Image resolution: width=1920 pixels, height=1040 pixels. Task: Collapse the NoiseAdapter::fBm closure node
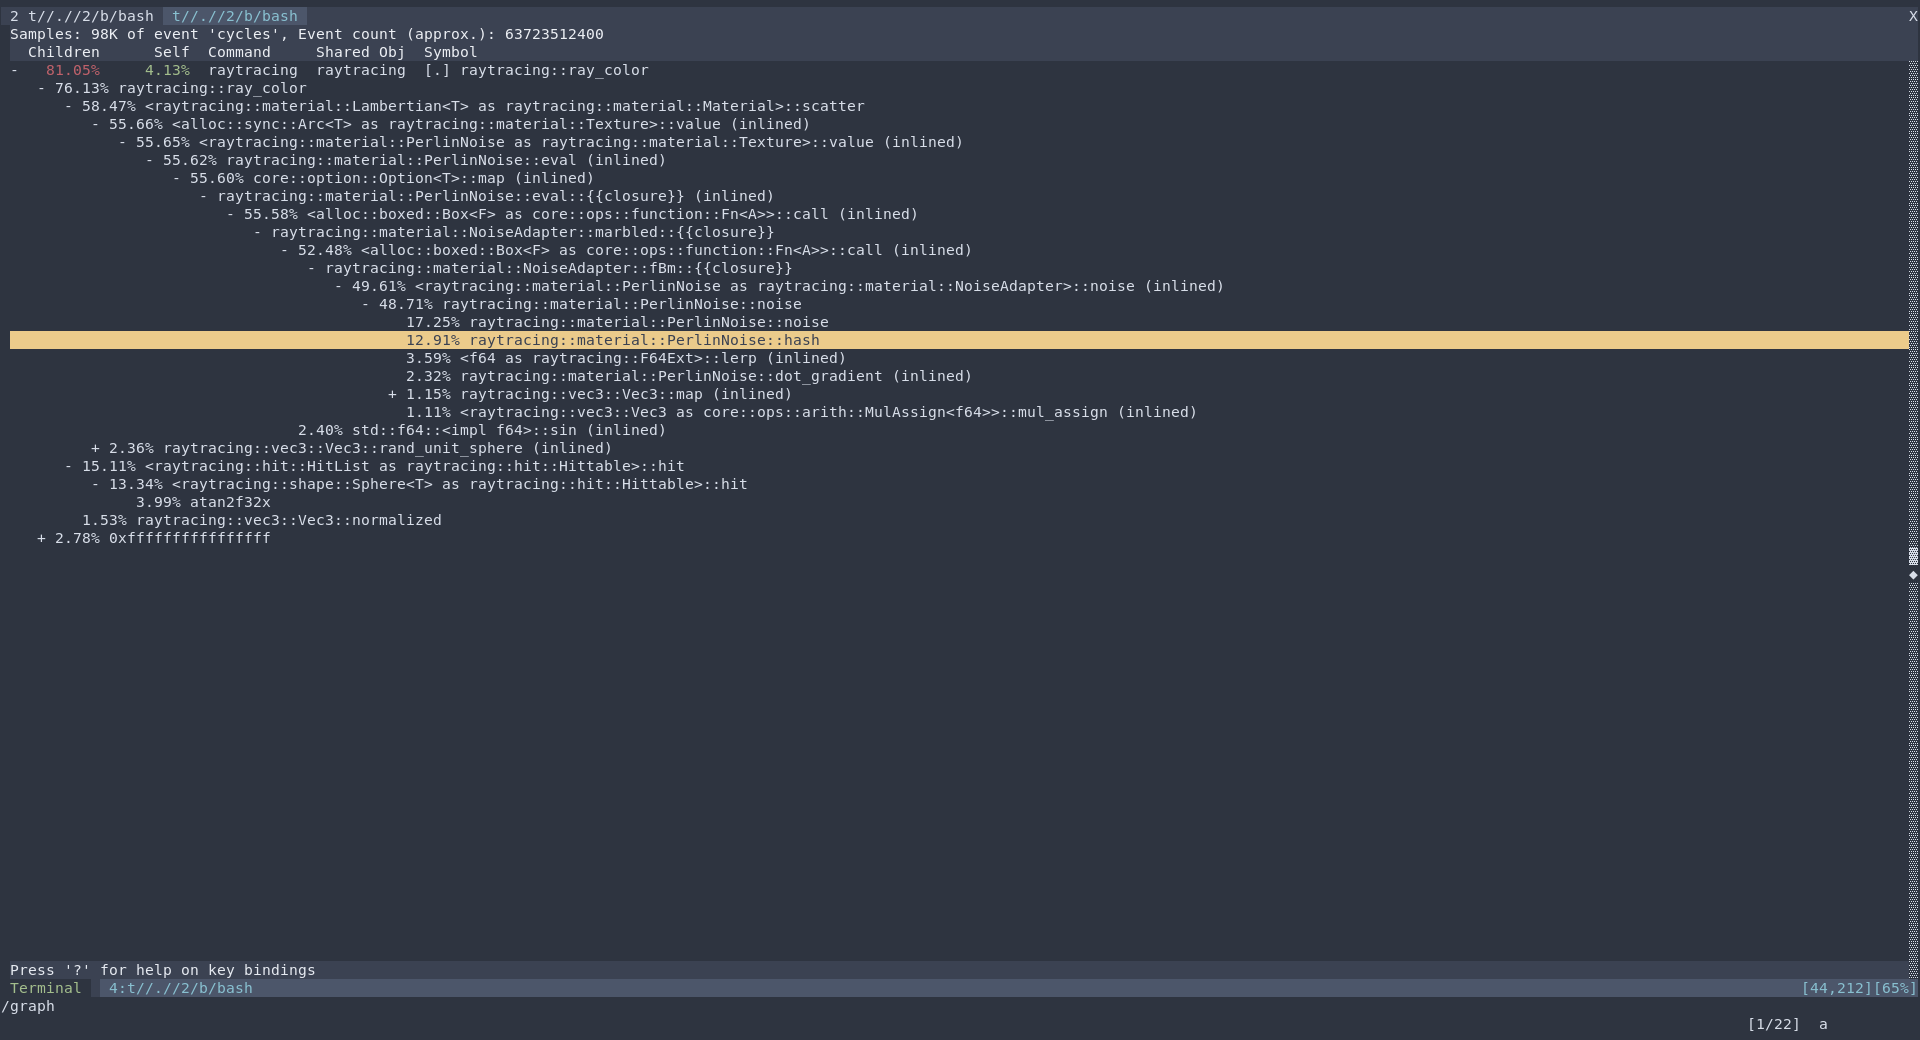coord(311,269)
